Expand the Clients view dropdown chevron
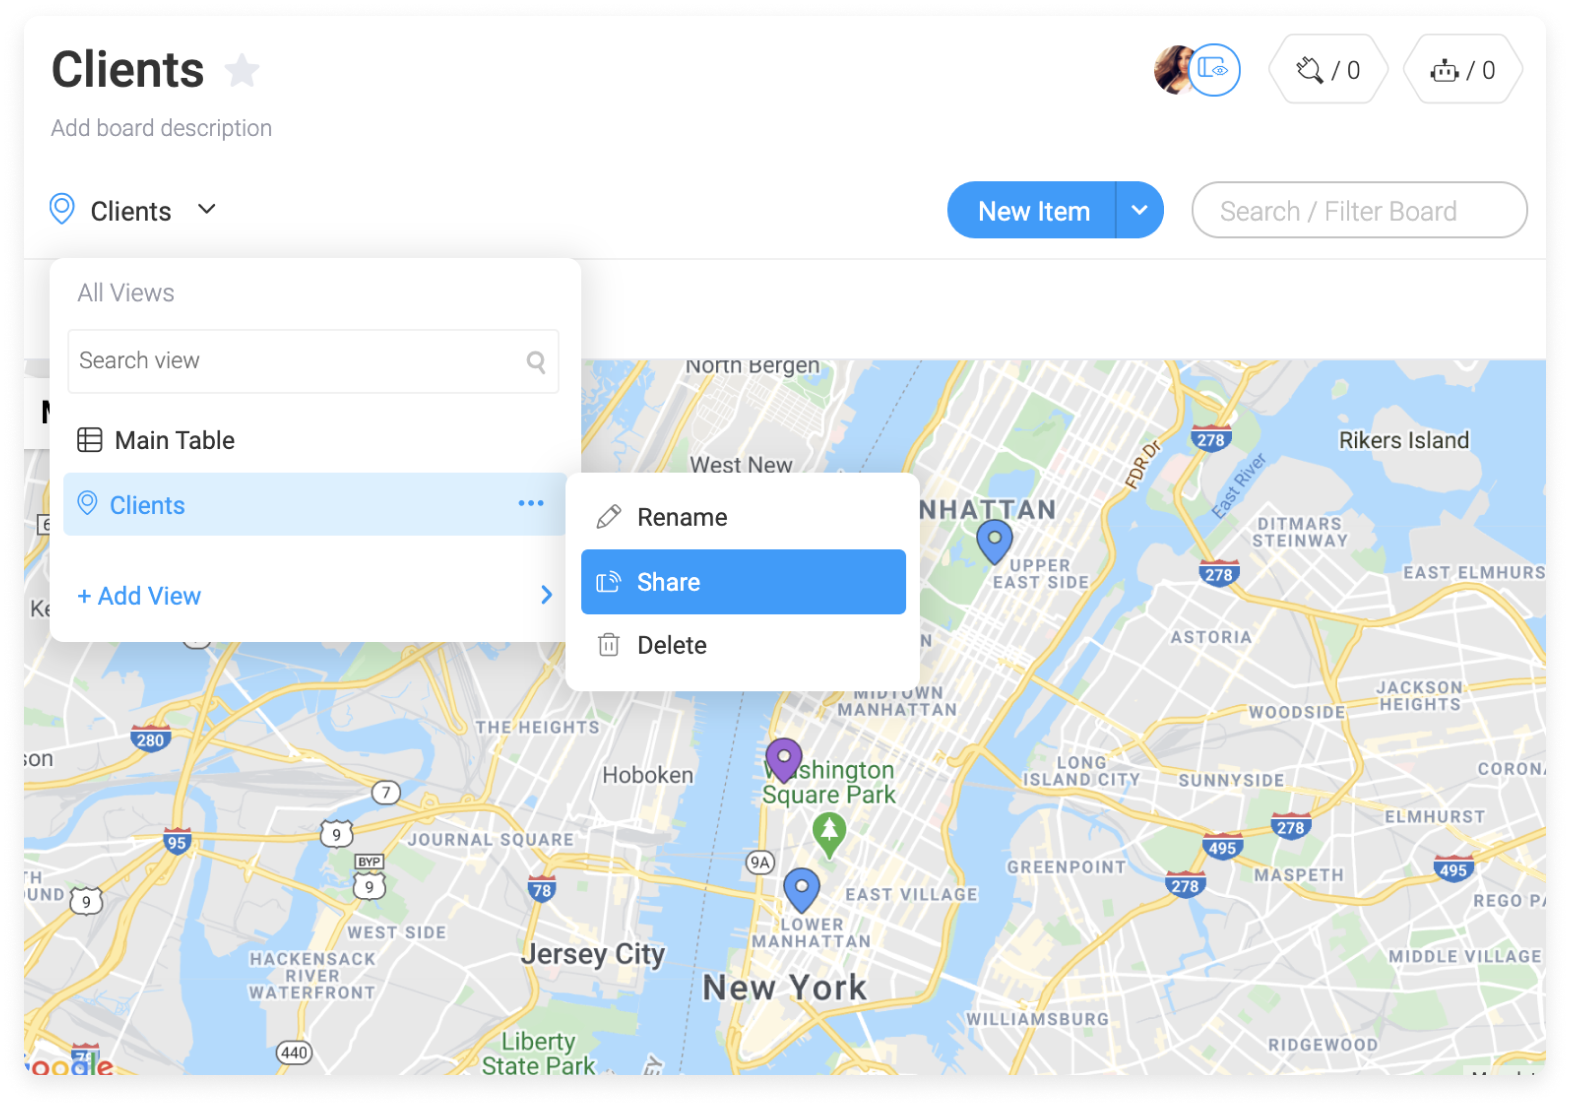This screenshot has width=1570, height=1107. coord(207,210)
